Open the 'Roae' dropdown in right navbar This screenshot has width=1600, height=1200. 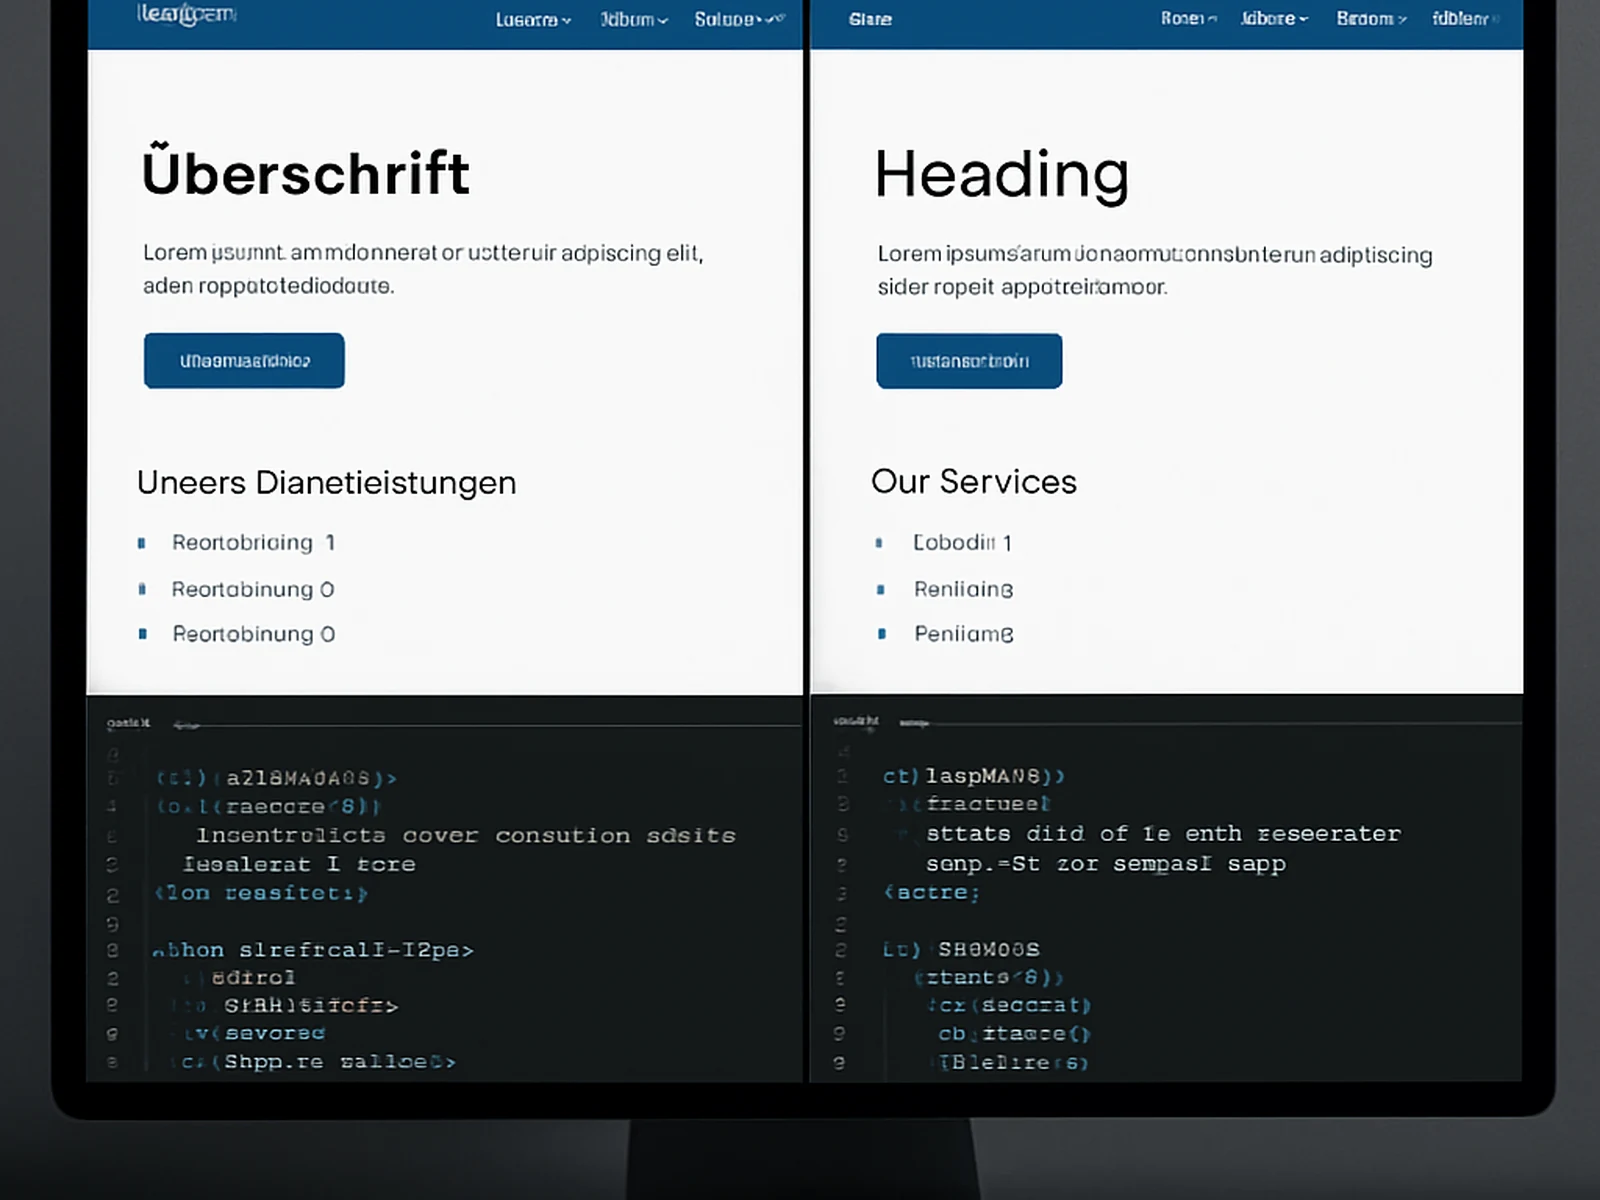click(x=1188, y=18)
